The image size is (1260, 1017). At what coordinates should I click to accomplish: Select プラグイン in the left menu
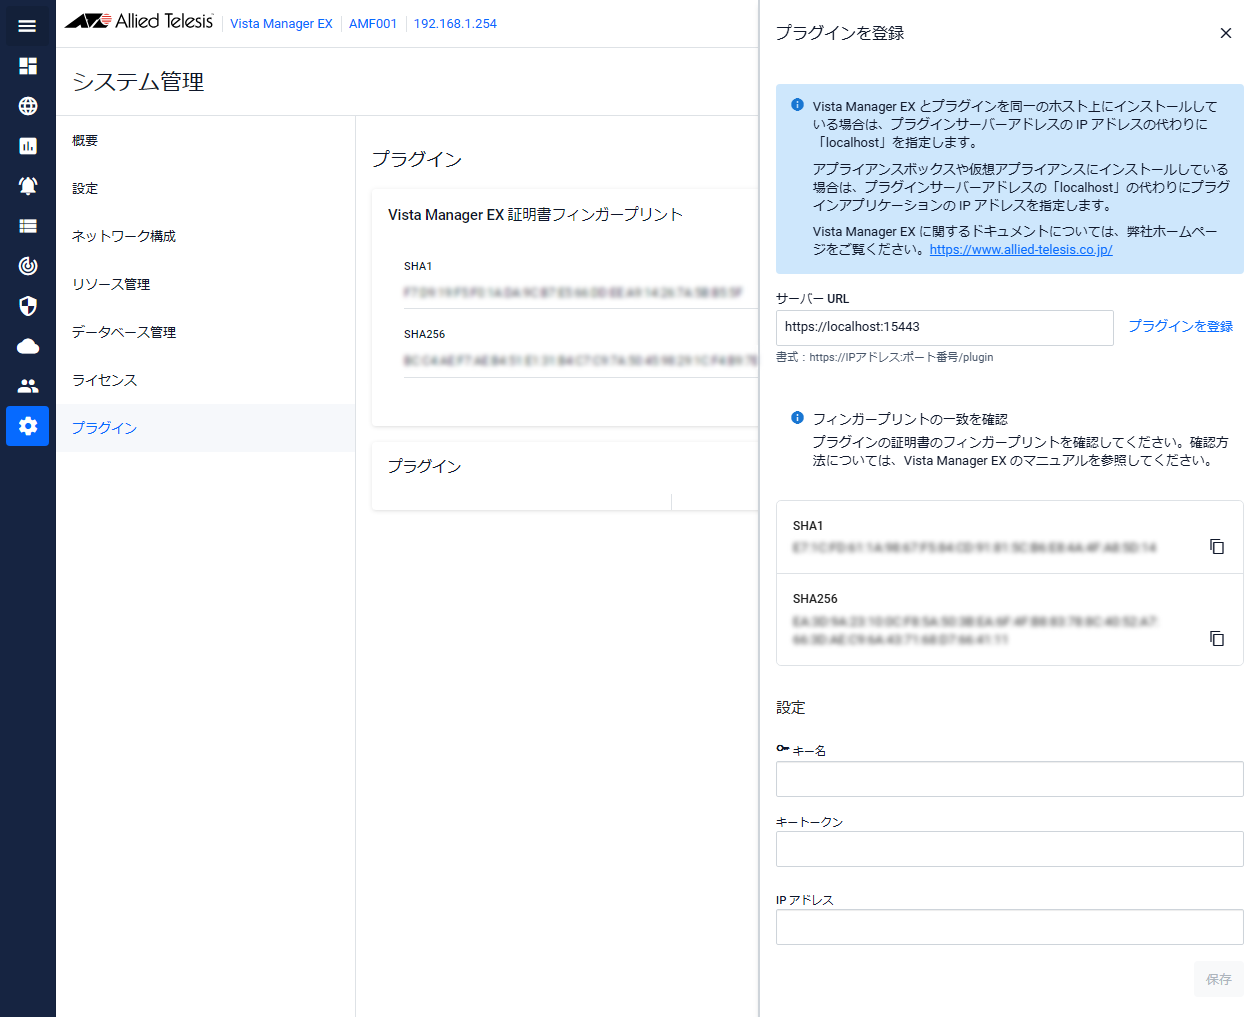205,428
